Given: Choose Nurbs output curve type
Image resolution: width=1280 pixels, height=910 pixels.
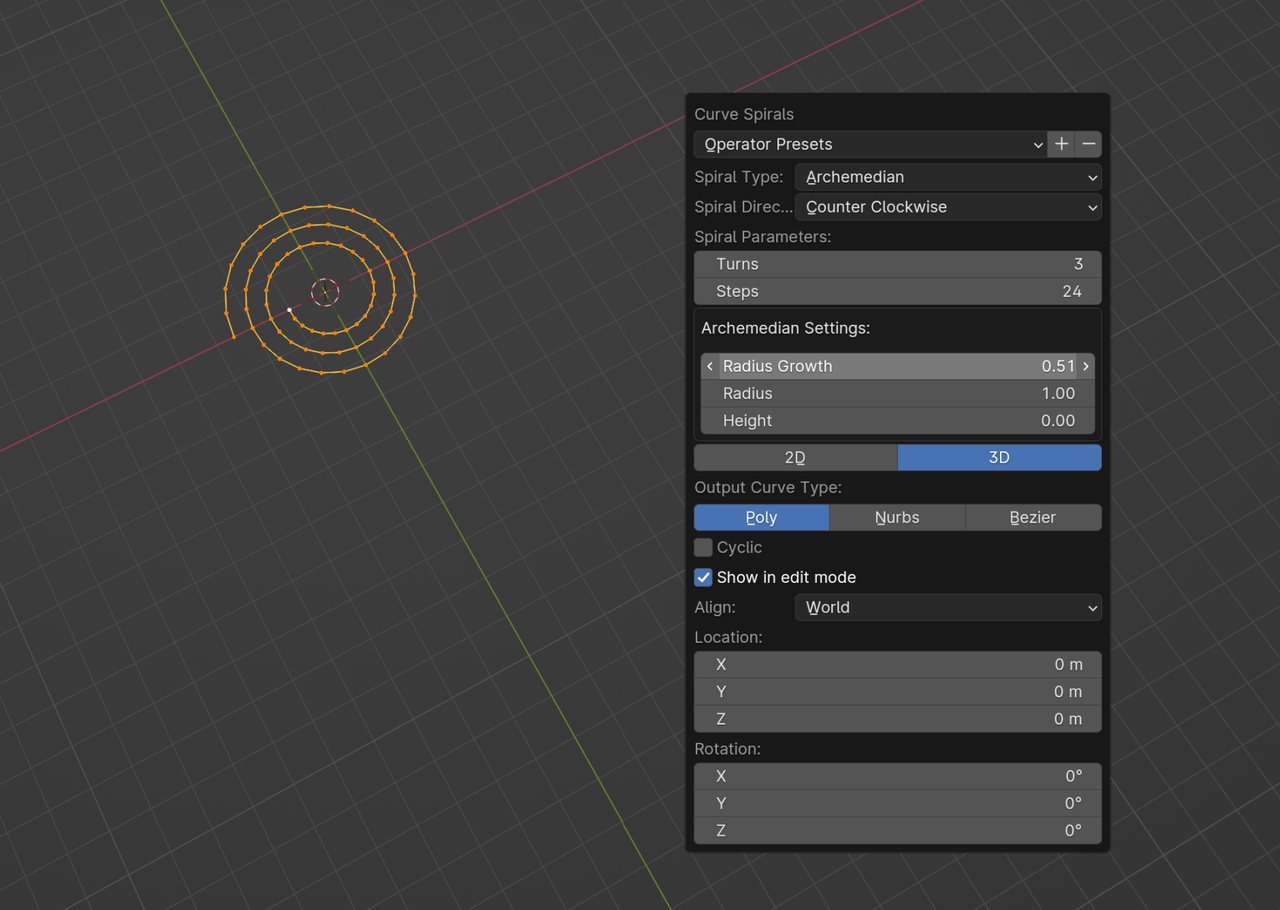Looking at the screenshot, I should [897, 517].
